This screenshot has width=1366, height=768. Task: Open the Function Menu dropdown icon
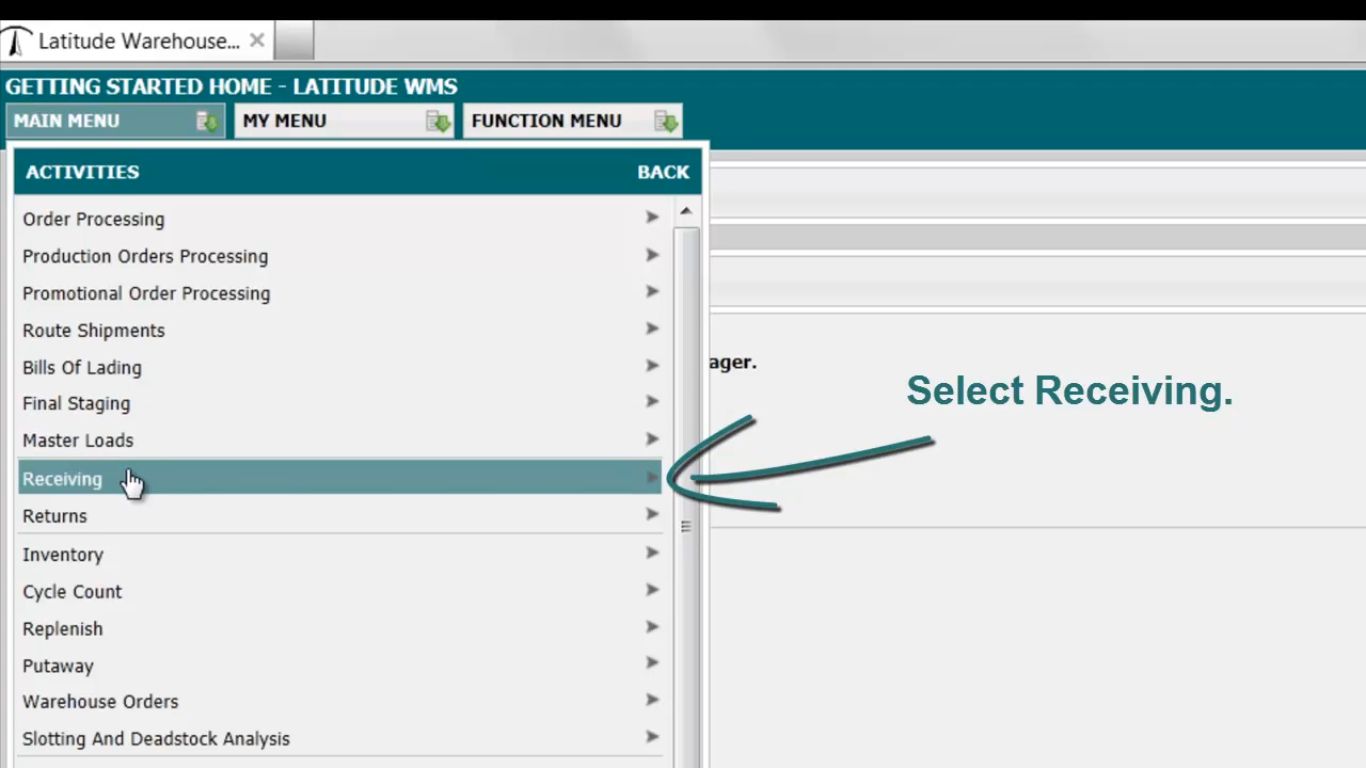[x=666, y=121]
